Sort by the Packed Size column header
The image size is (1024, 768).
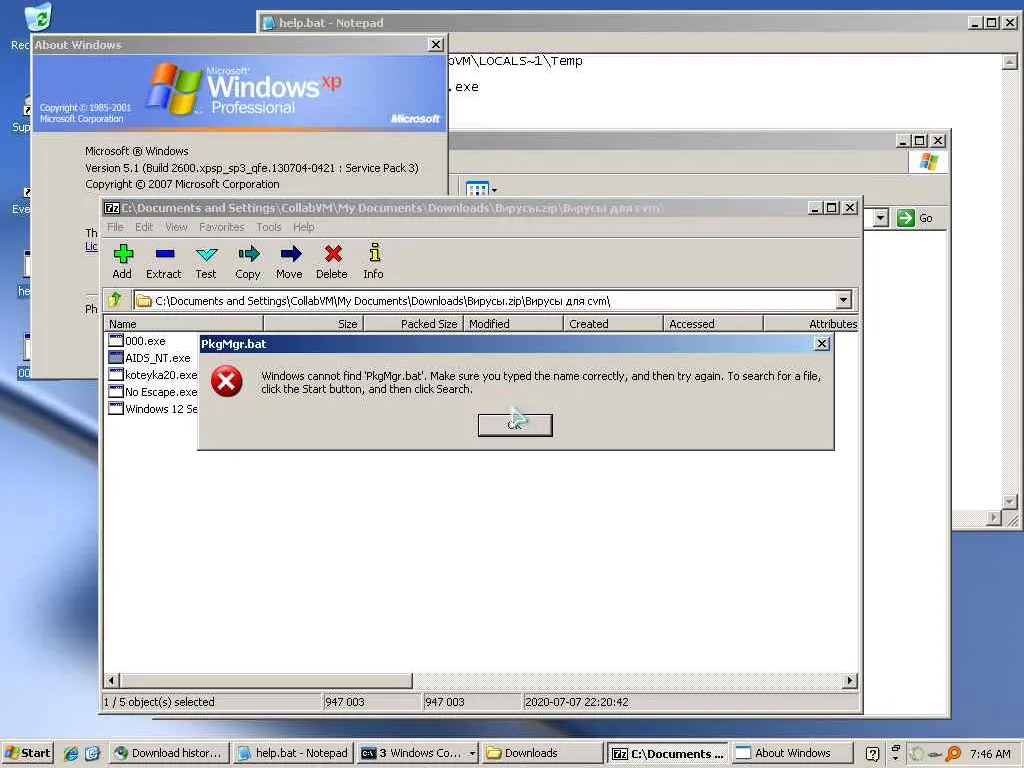point(413,323)
